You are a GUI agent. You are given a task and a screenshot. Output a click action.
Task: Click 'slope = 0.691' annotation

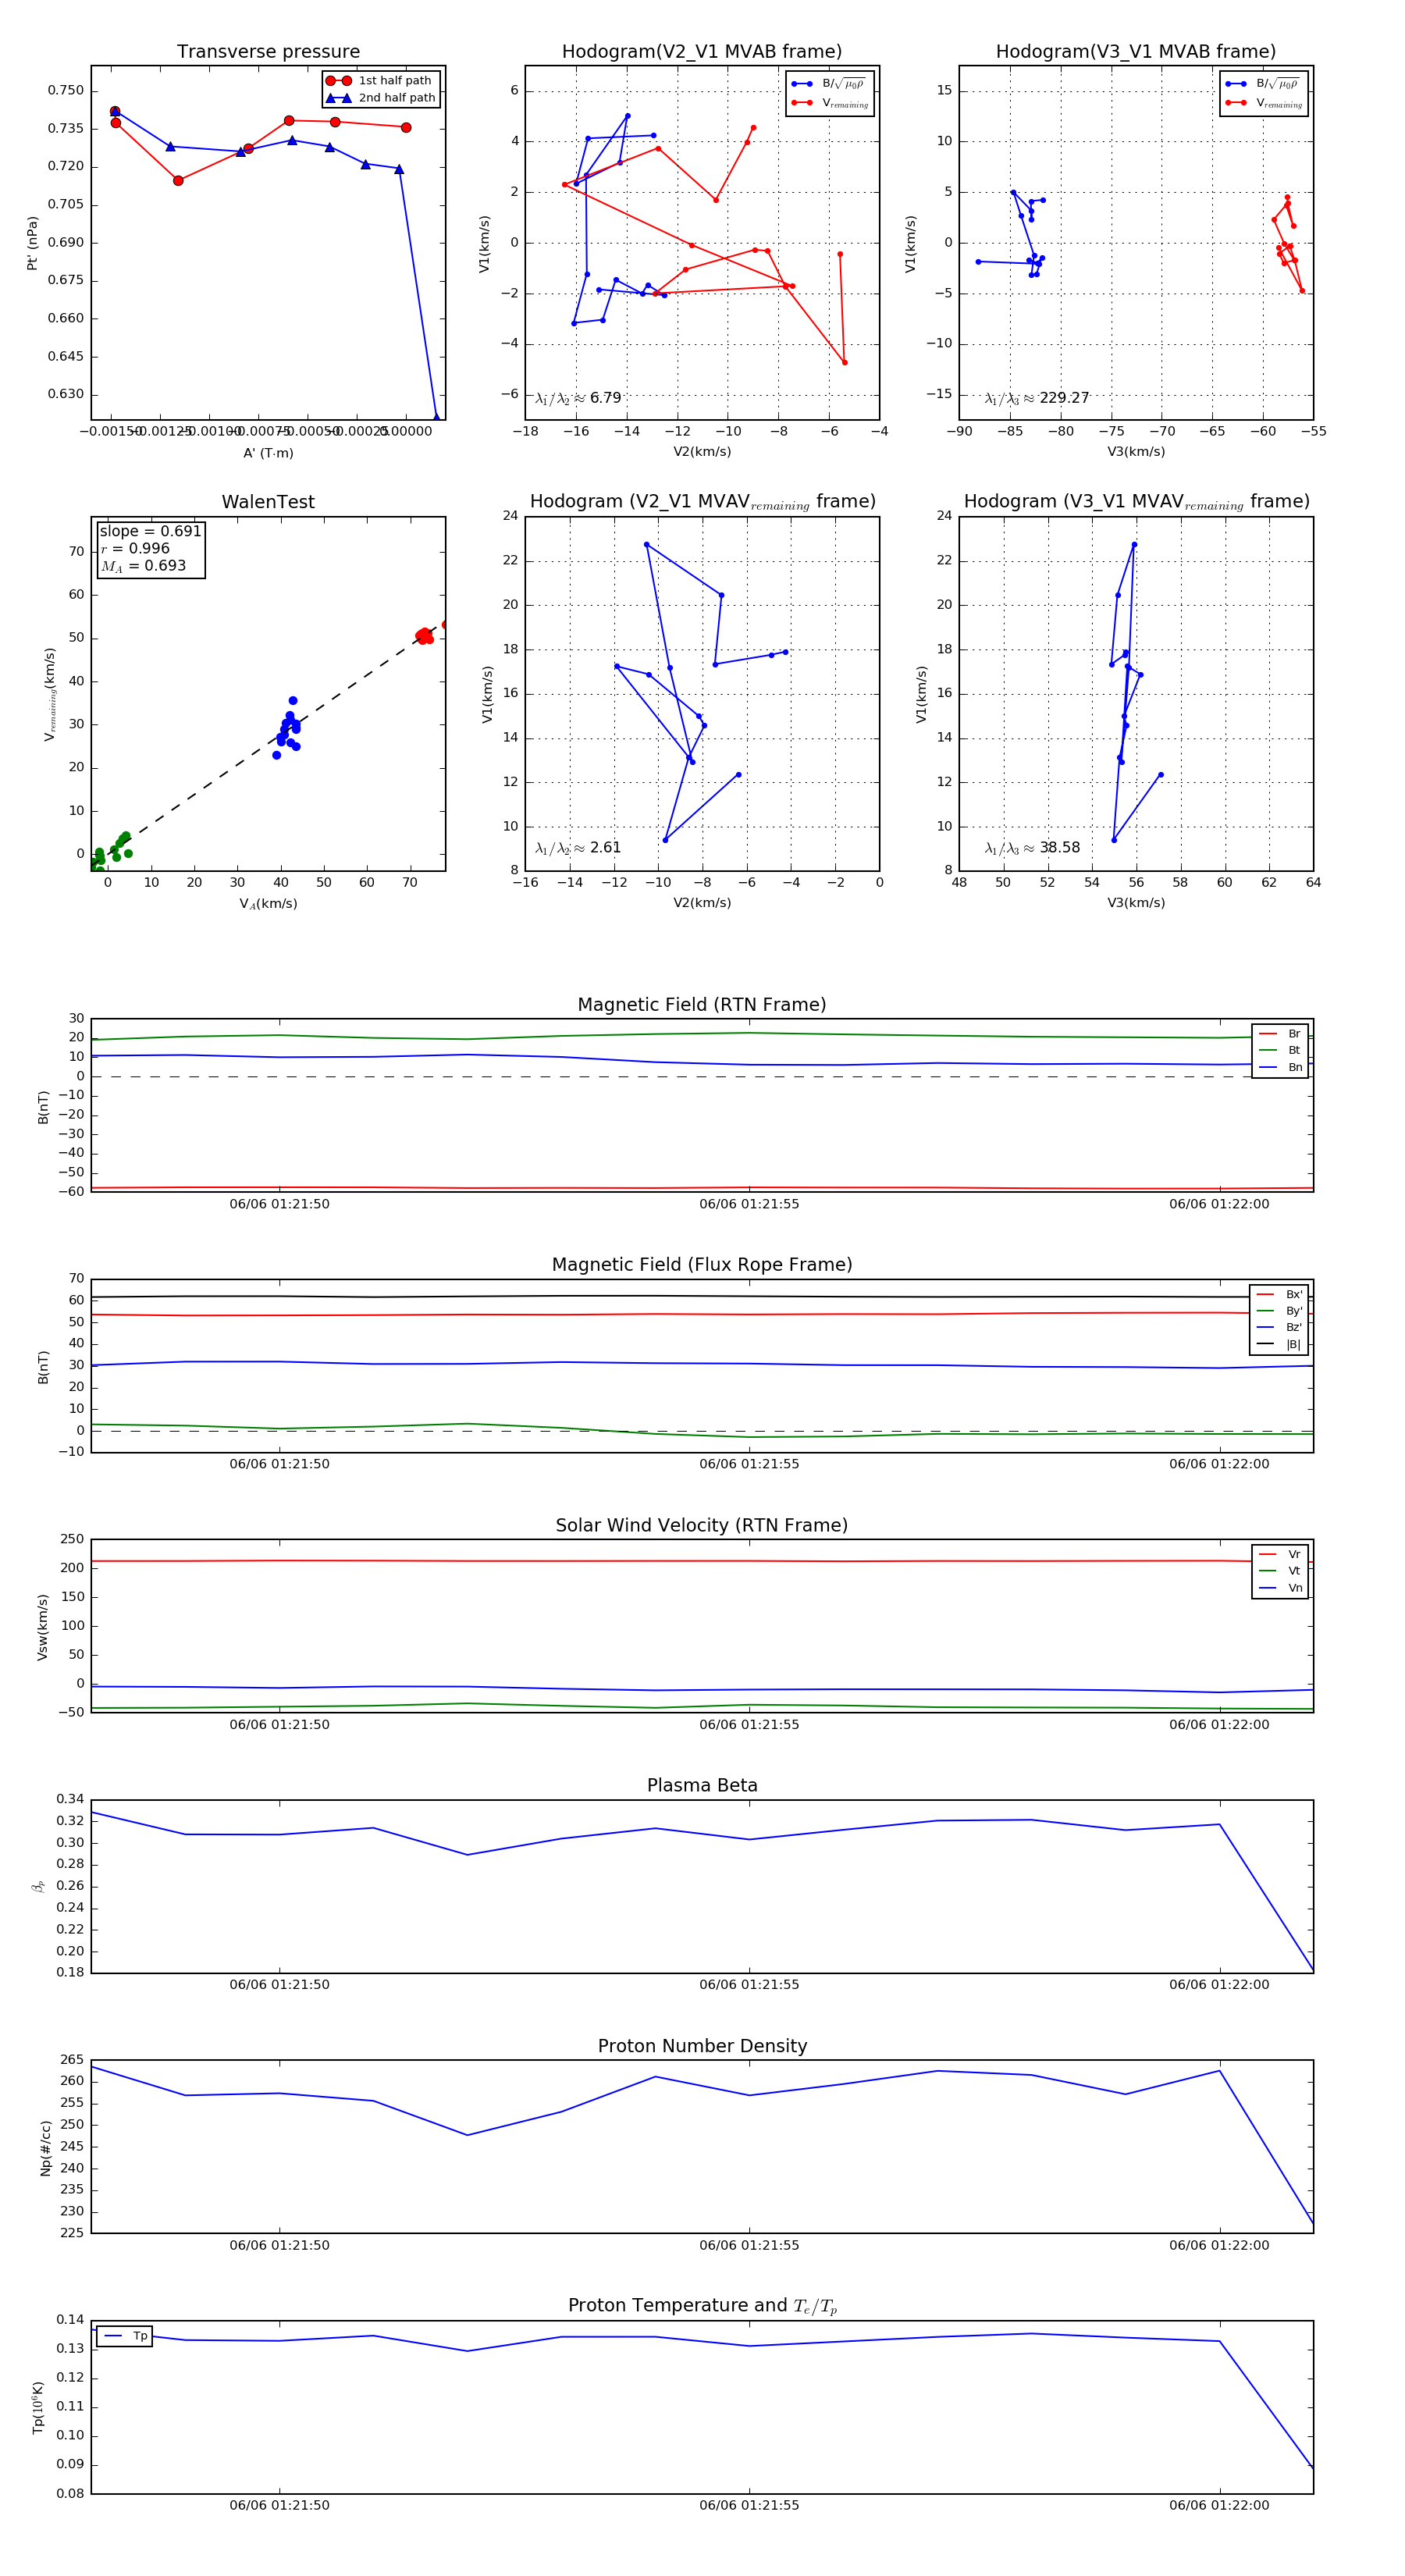150,531
